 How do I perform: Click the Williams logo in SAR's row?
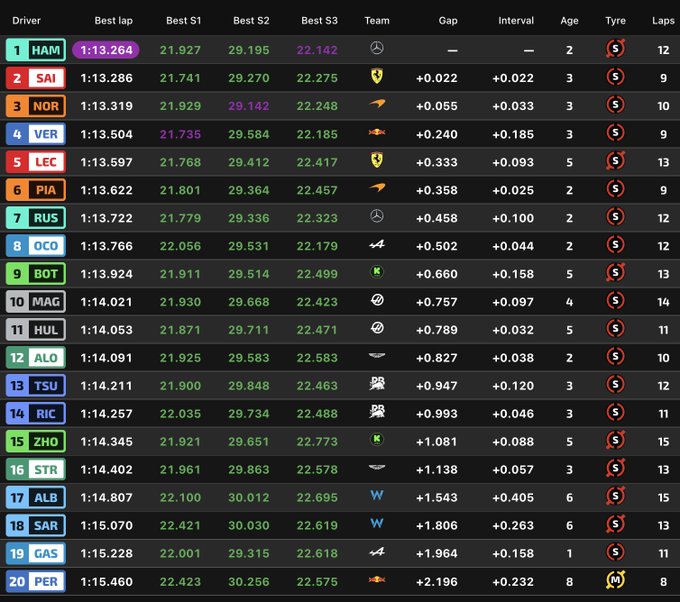tap(377, 523)
